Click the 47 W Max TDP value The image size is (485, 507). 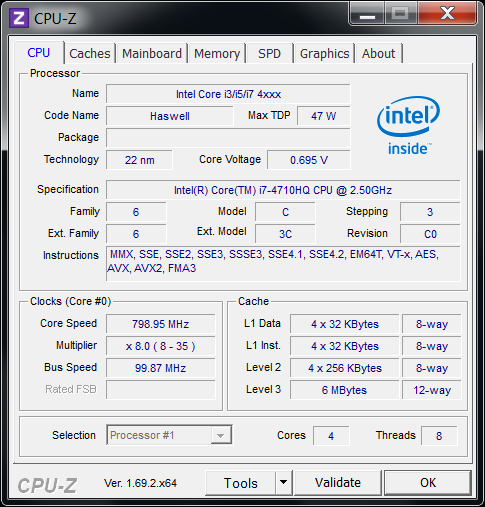324,116
